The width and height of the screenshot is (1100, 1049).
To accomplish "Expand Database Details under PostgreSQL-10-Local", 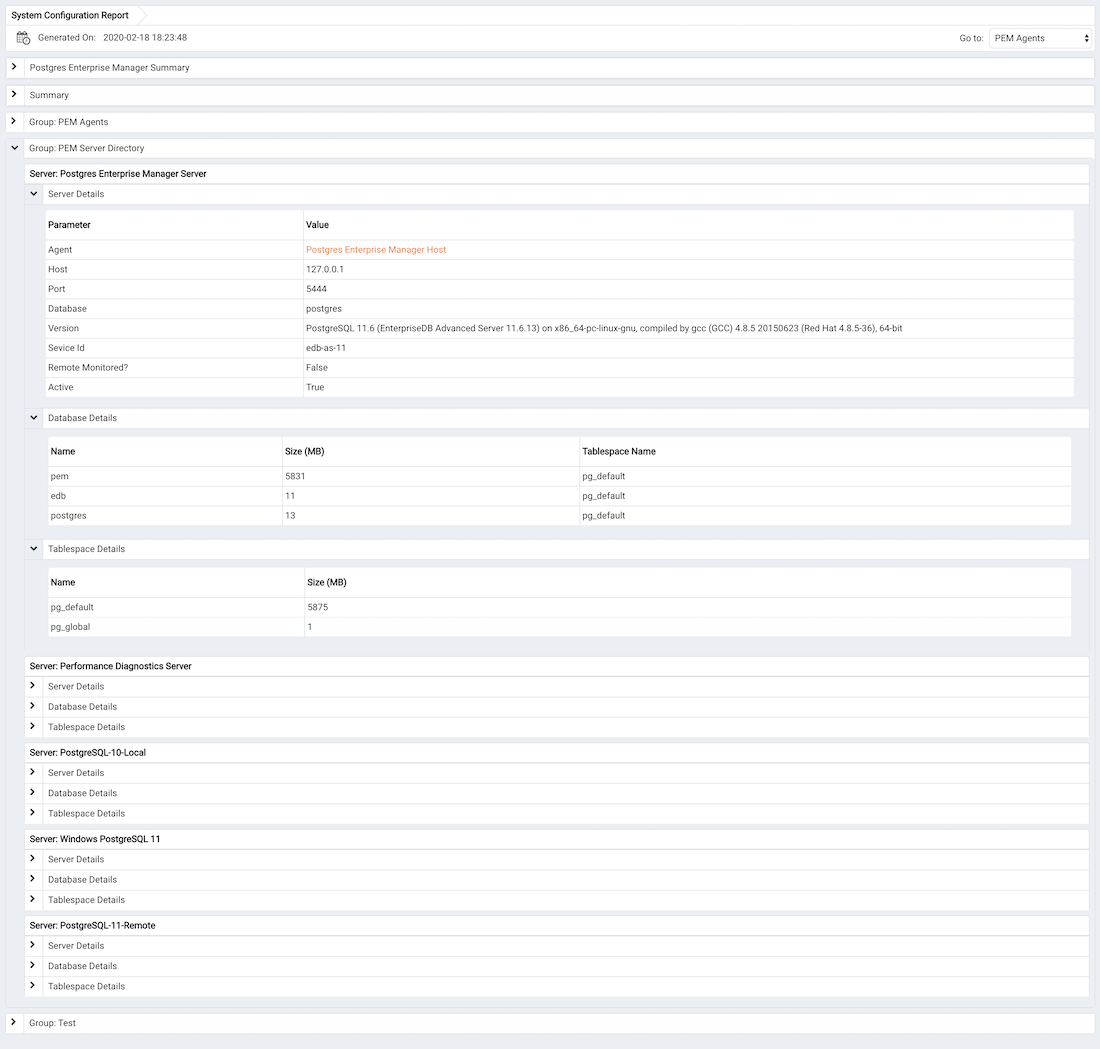I will point(32,792).
